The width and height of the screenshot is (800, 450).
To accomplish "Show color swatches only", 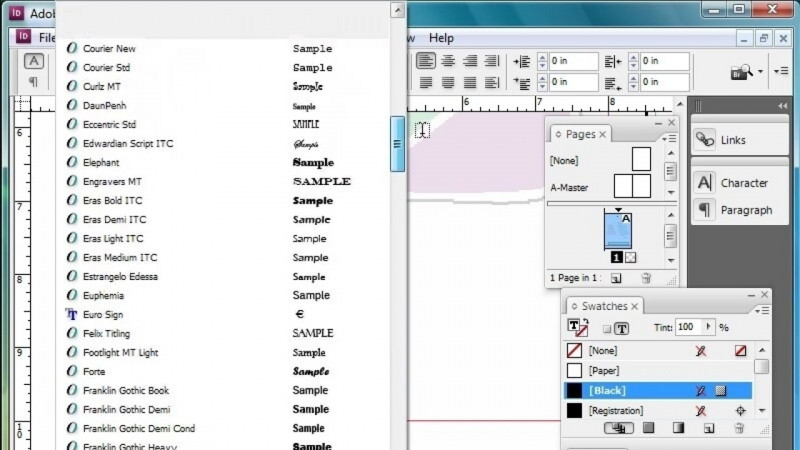I will click(648, 428).
